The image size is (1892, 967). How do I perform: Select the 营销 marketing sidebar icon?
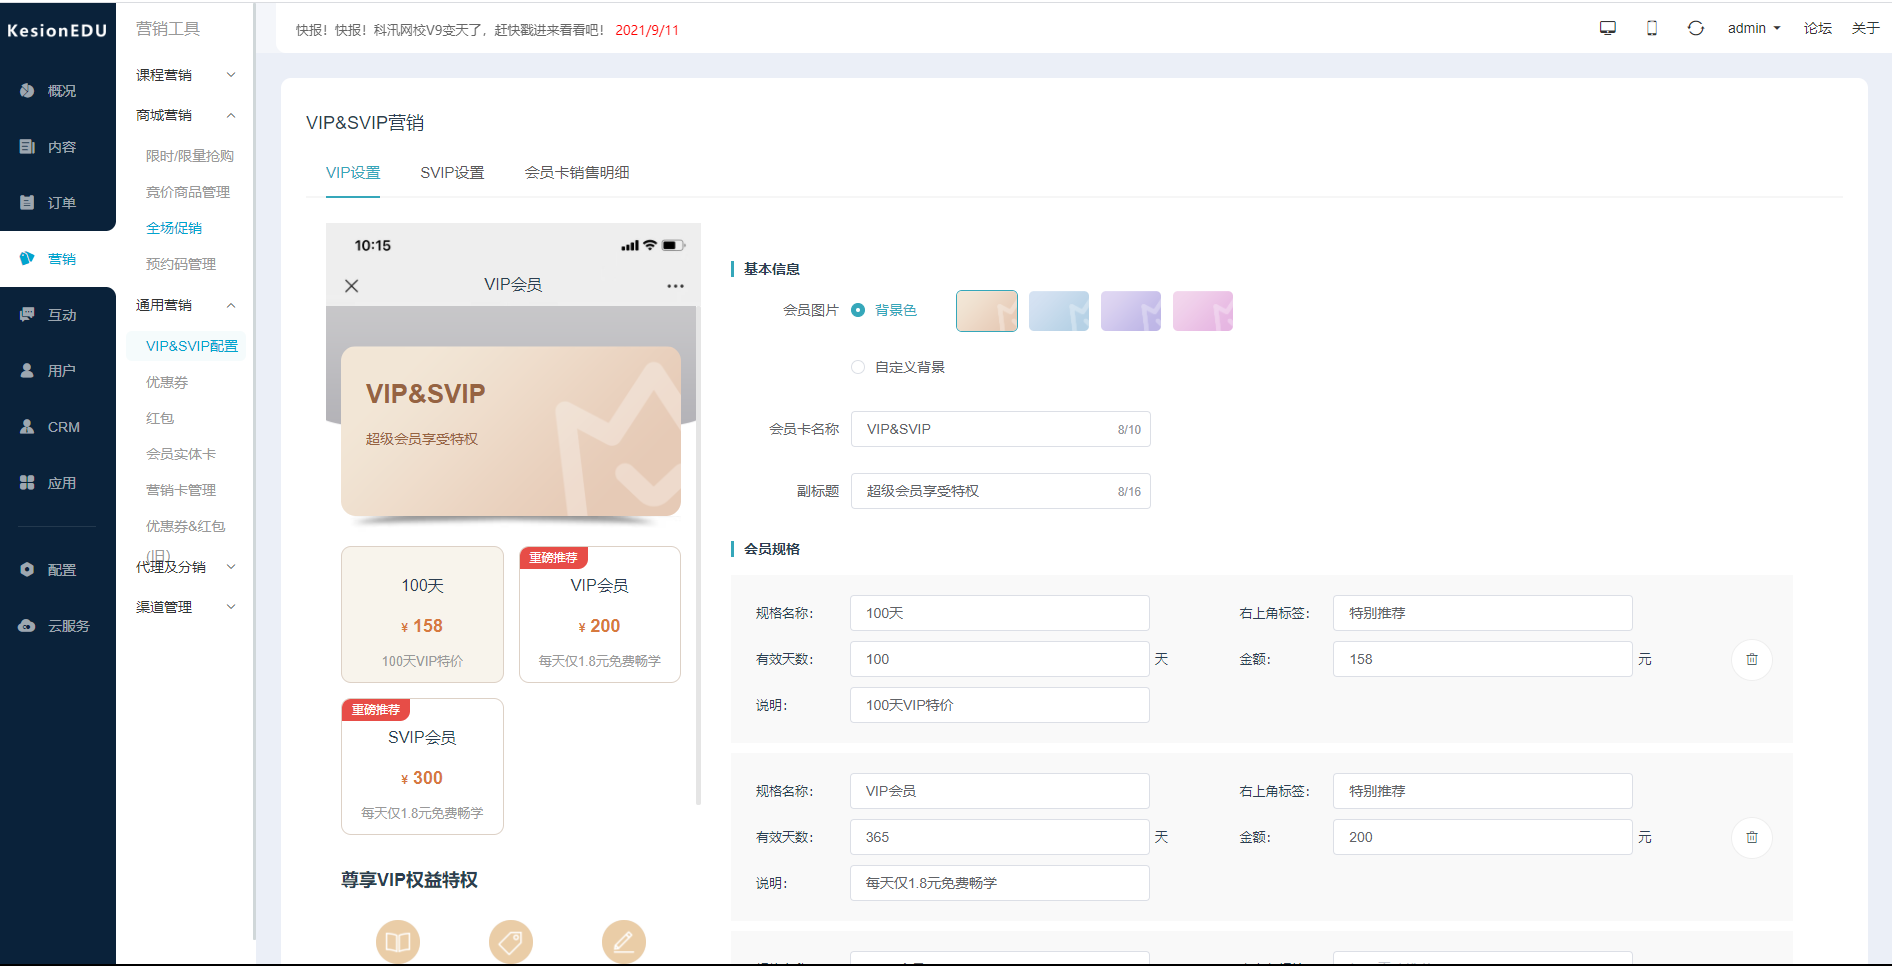click(27, 259)
